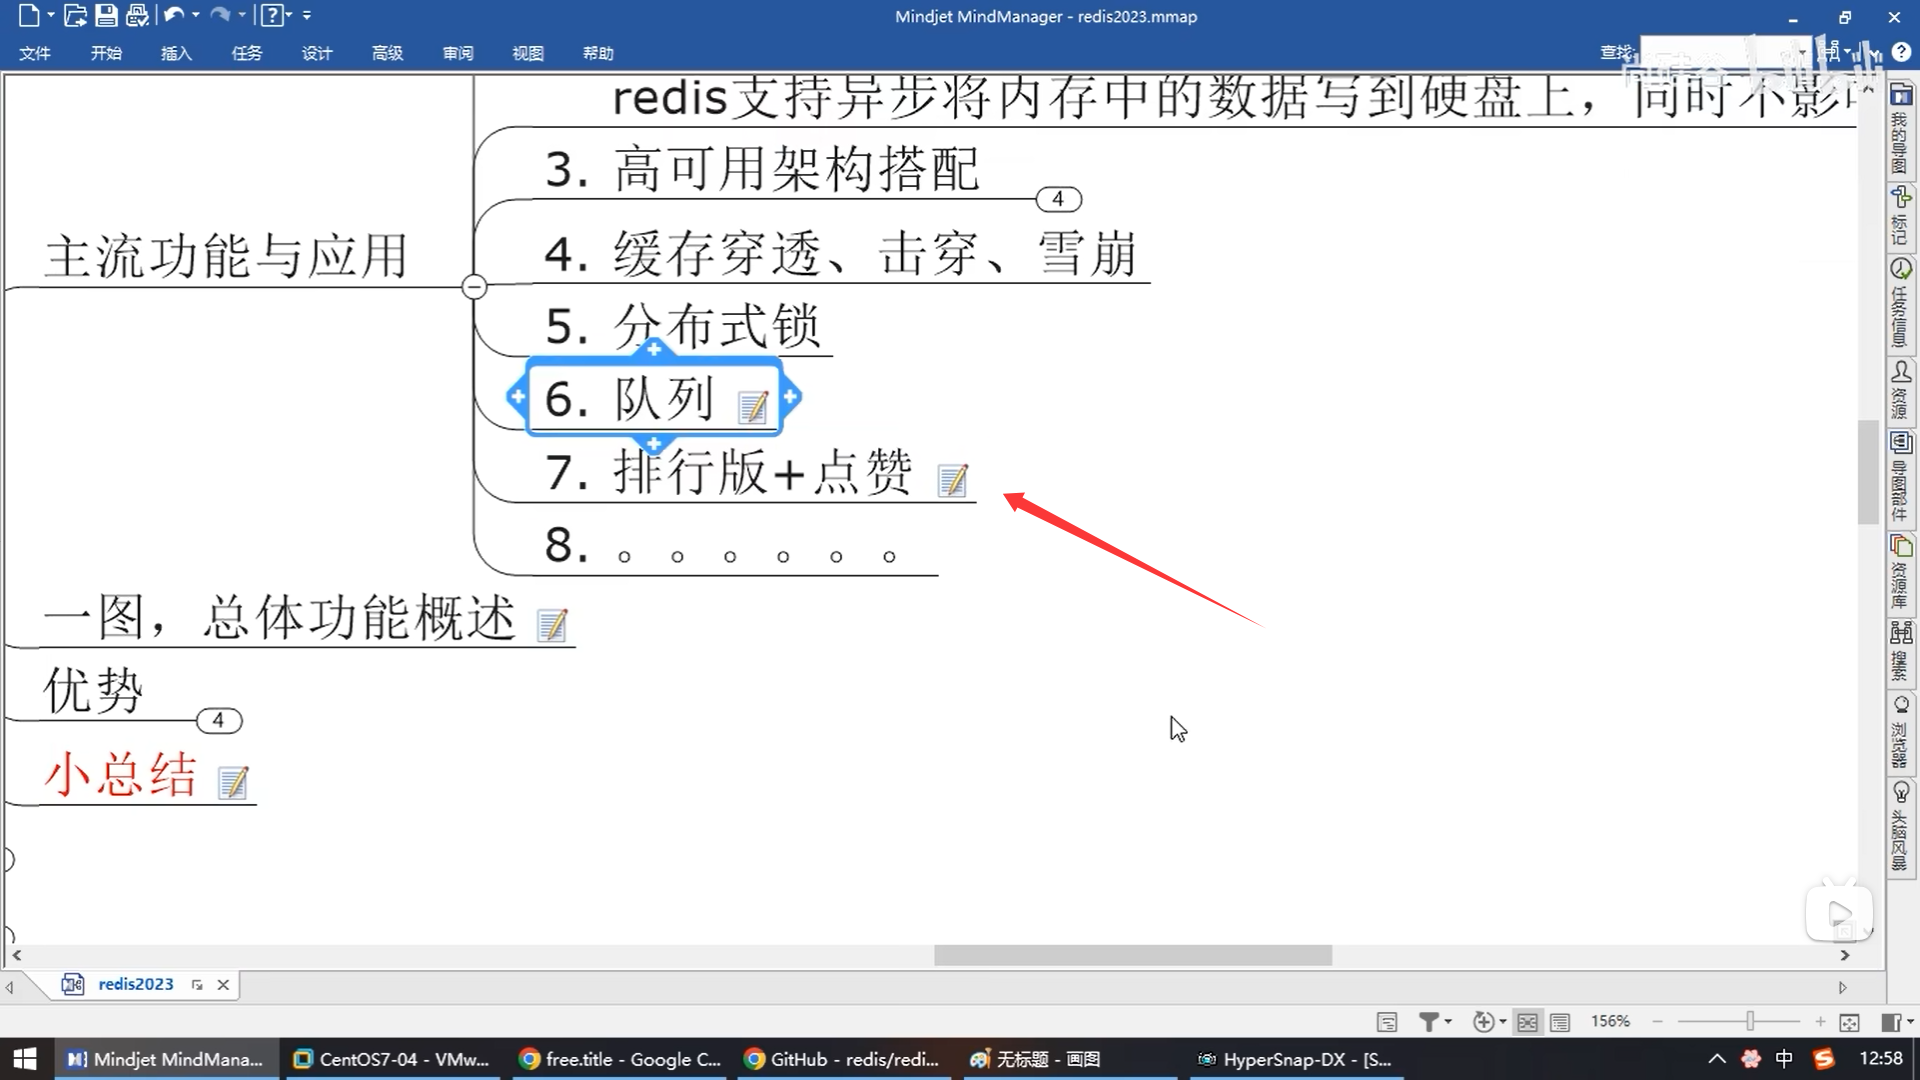Collapse the 主流功能与应用 branch

coord(474,287)
